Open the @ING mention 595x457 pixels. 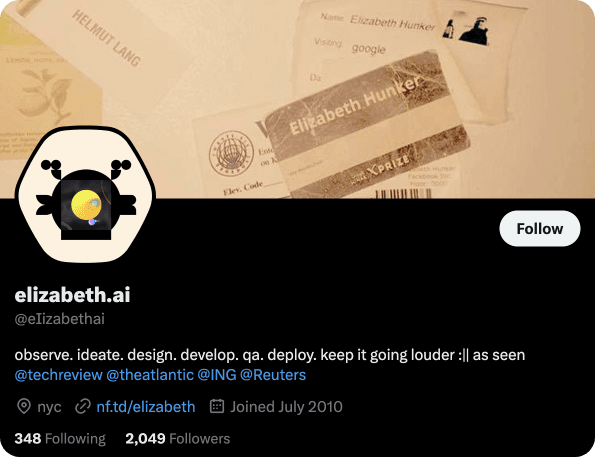point(217,375)
